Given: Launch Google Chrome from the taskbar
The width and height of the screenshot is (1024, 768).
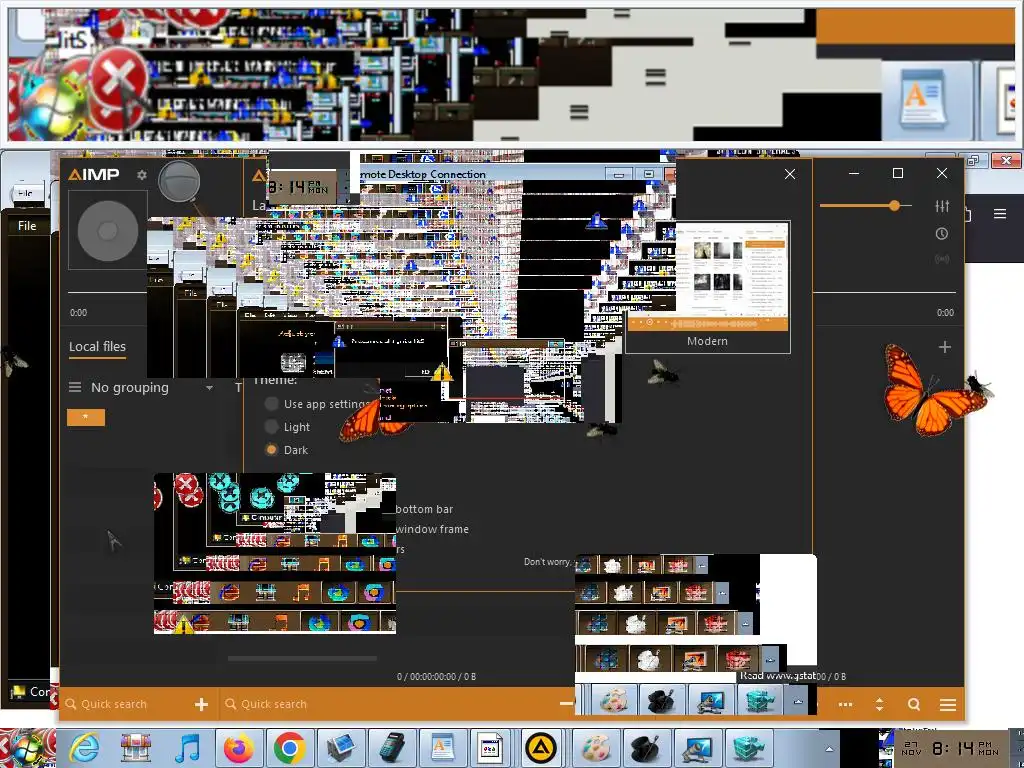Looking at the screenshot, I should [289, 748].
